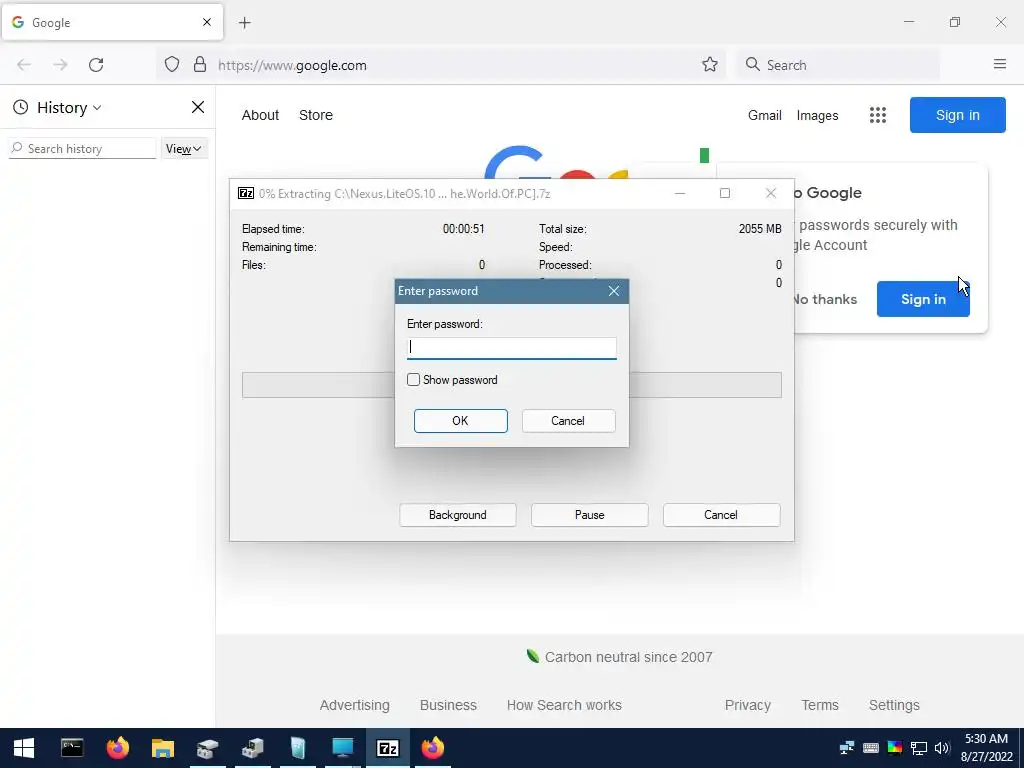Open the Settings footer link
This screenshot has width=1024, height=768.
point(894,705)
